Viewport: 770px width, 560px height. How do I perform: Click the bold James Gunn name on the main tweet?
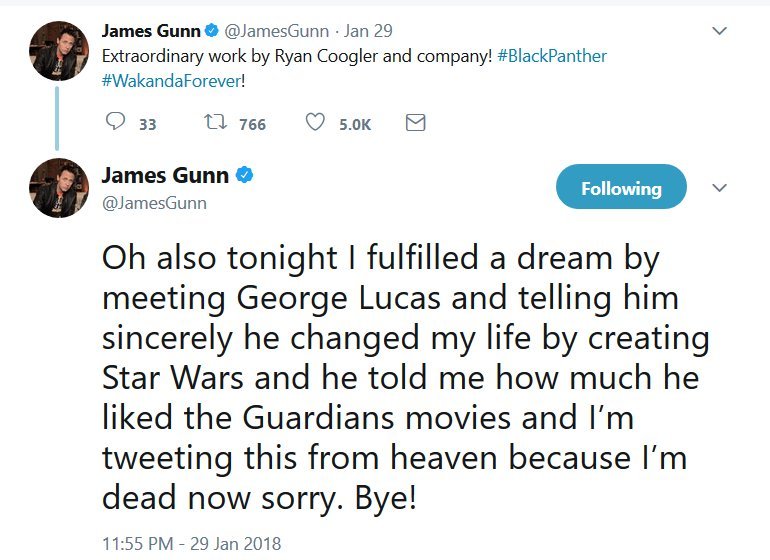pyautogui.click(x=165, y=177)
